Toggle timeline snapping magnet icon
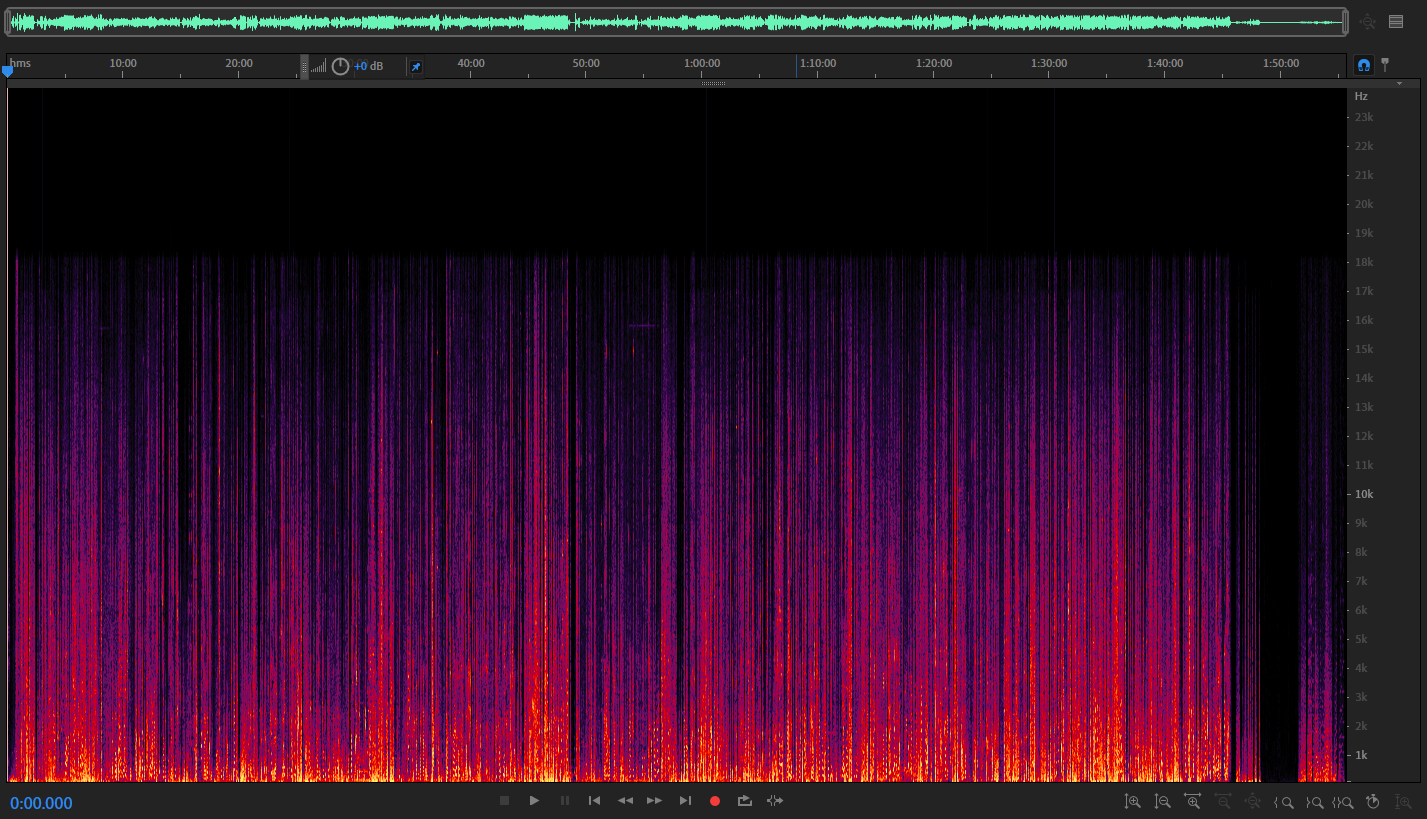Viewport: 1427px width, 819px height. (x=1363, y=65)
